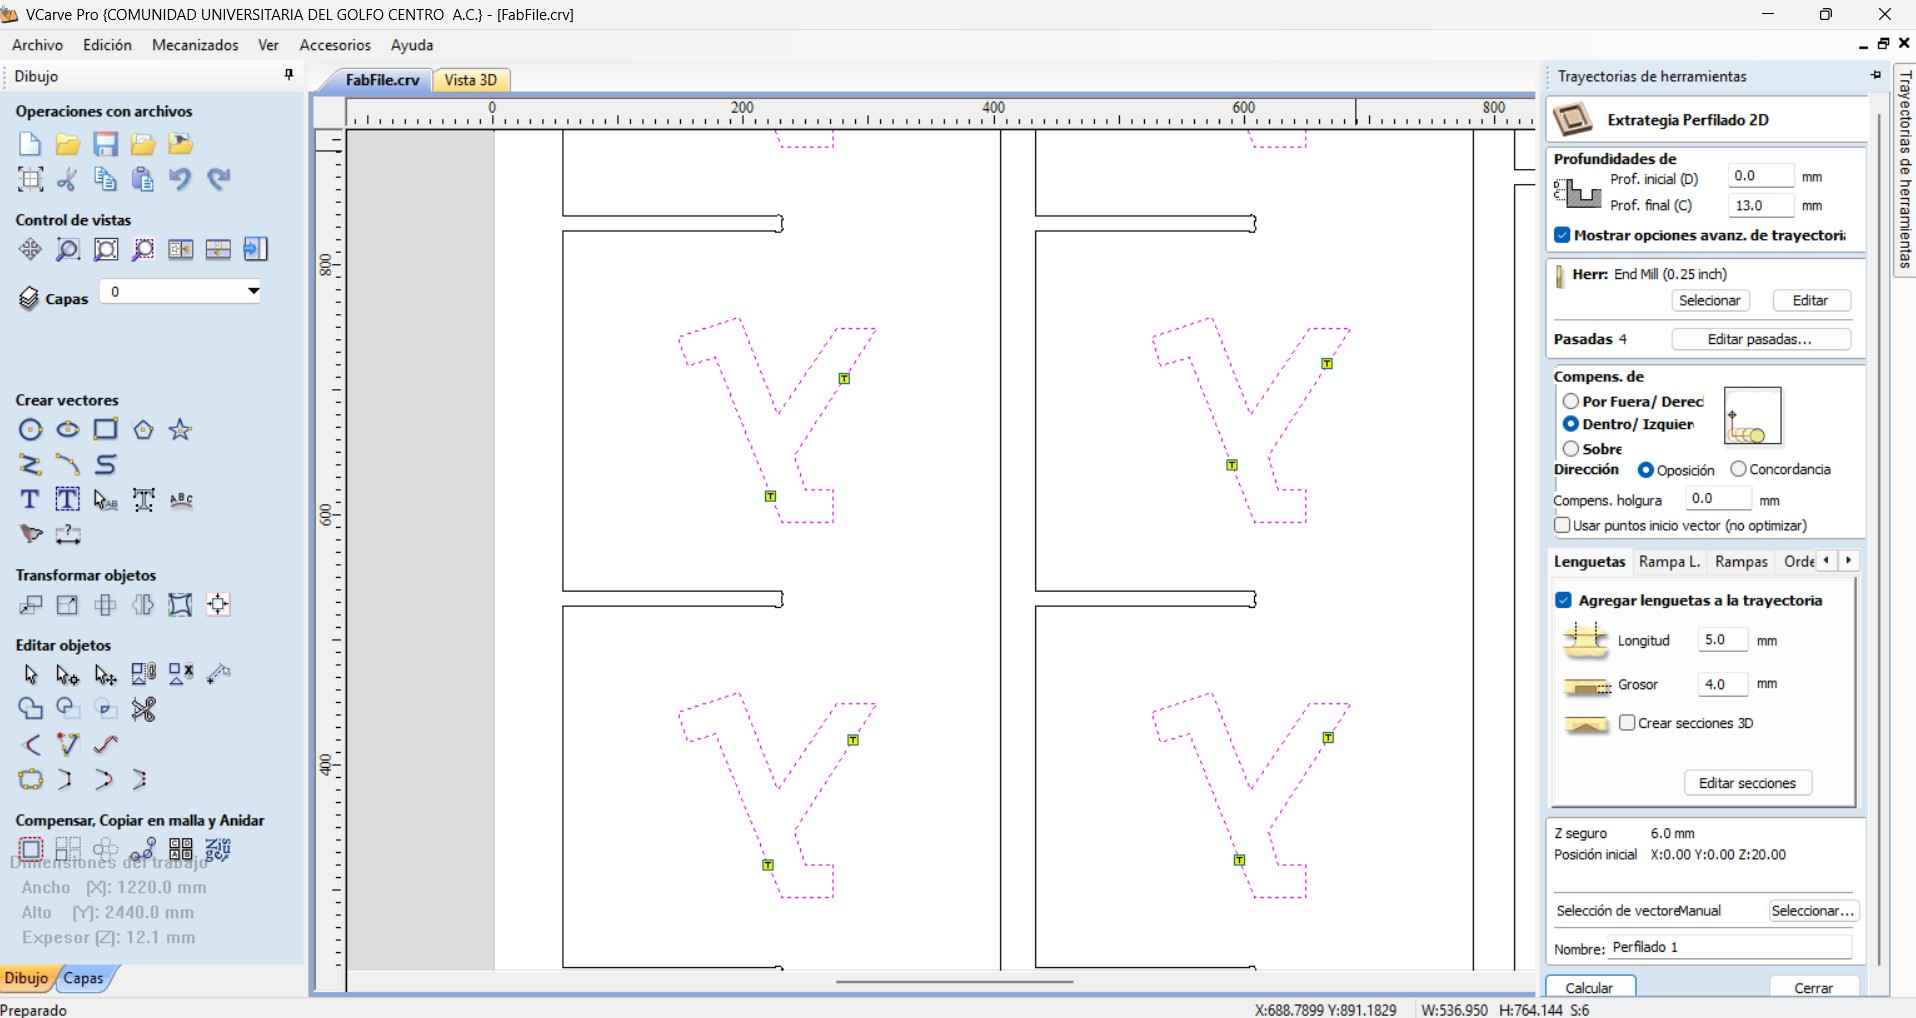
Task: Click the Longitud tab length field
Action: 1722,640
